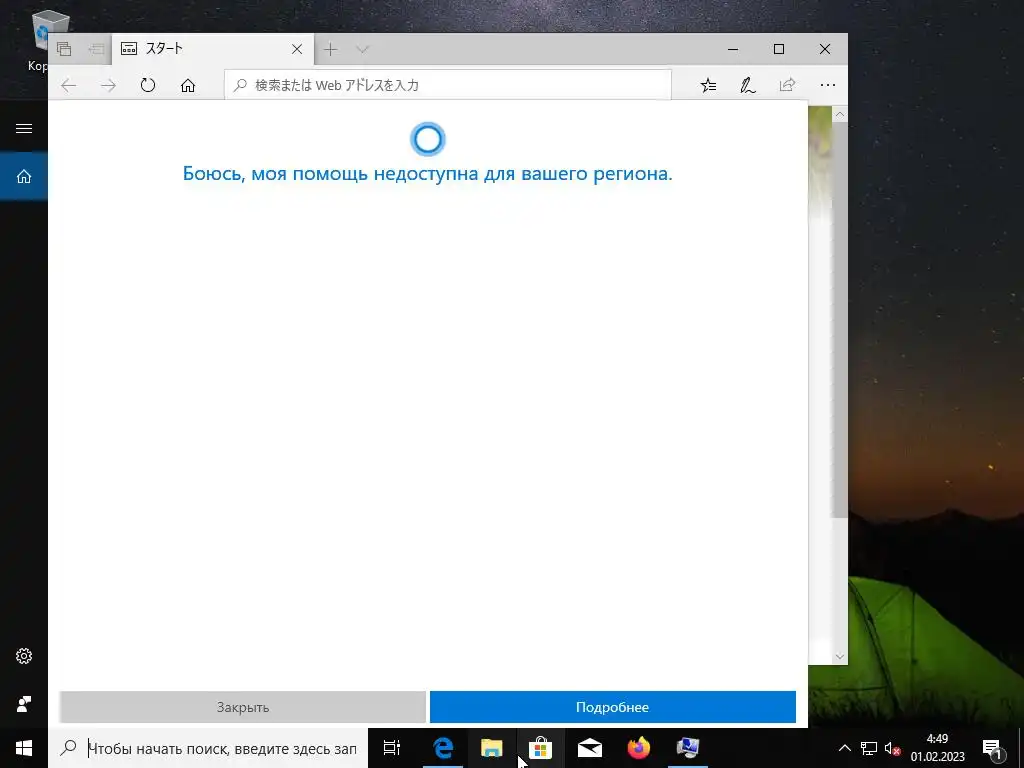Viewport: 1024px width, 768px height.
Task: Open Cortana feedback person icon
Action: click(x=24, y=704)
